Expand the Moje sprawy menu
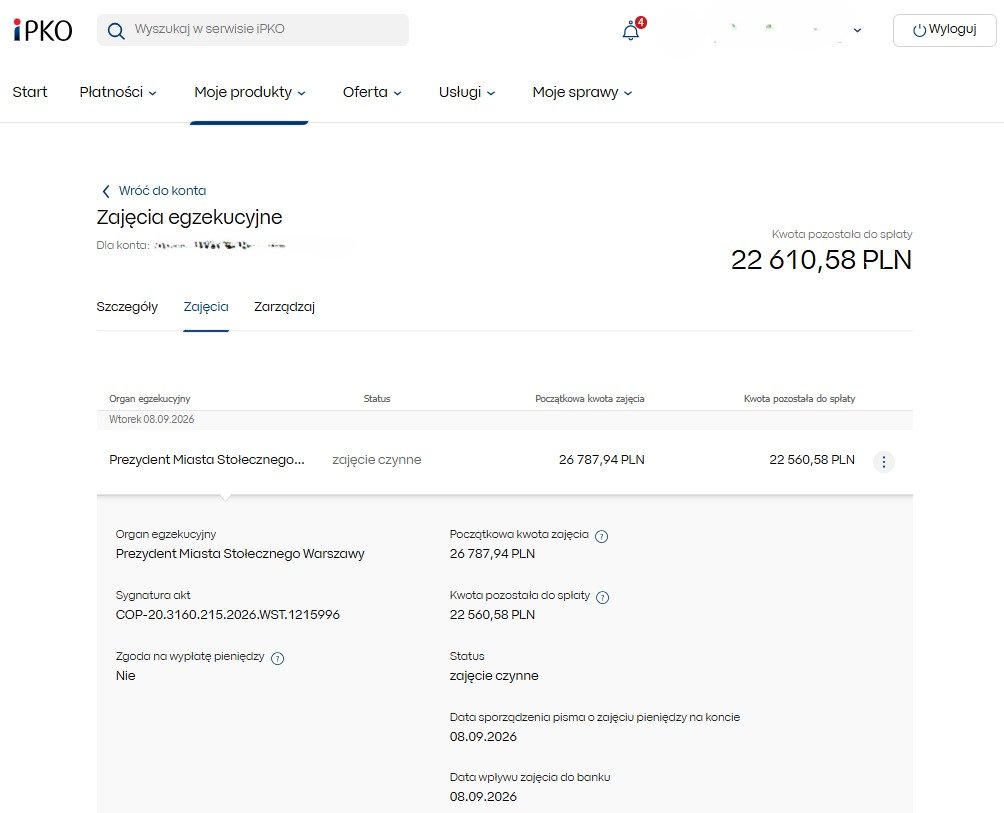This screenshot has width=1004, height=813. click(582, 92)
